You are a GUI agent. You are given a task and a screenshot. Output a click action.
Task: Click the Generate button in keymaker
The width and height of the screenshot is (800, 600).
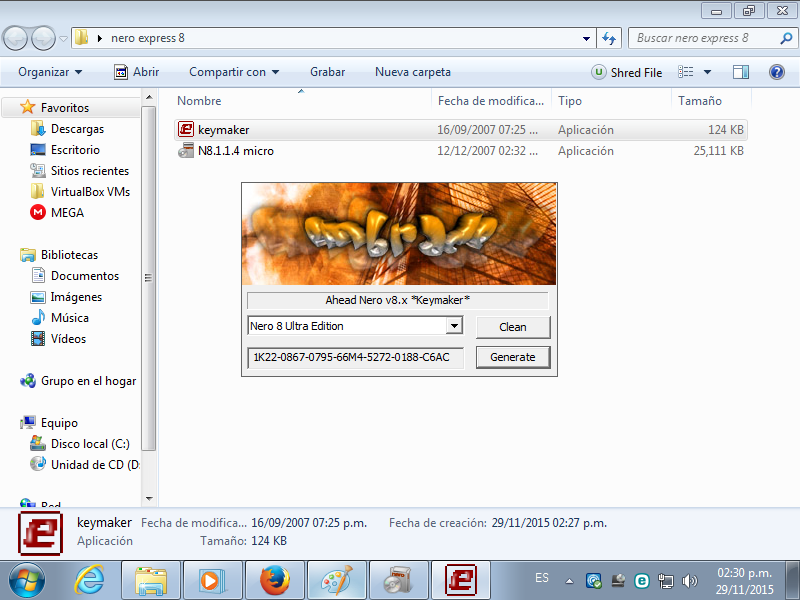click(513, 357)
